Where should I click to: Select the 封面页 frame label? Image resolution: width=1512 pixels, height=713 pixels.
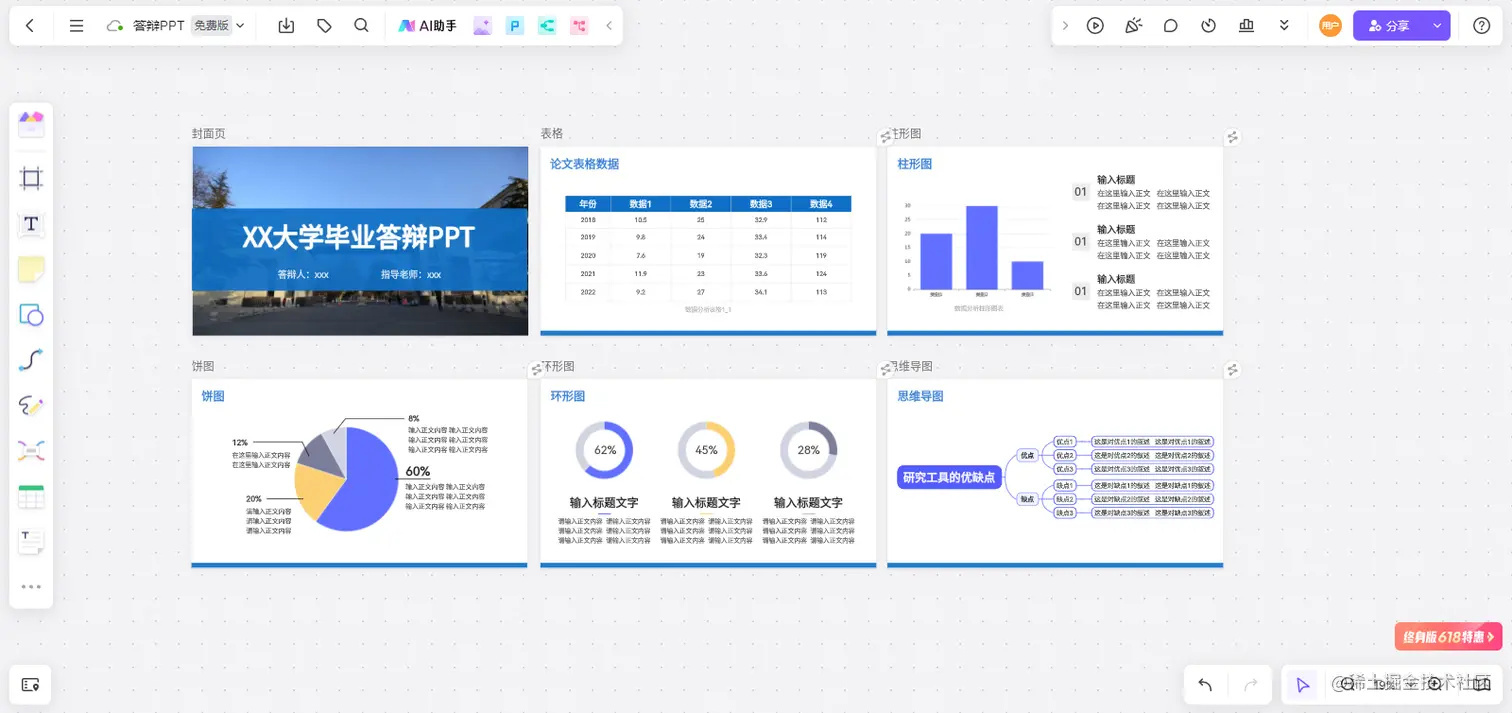point(209,134)
